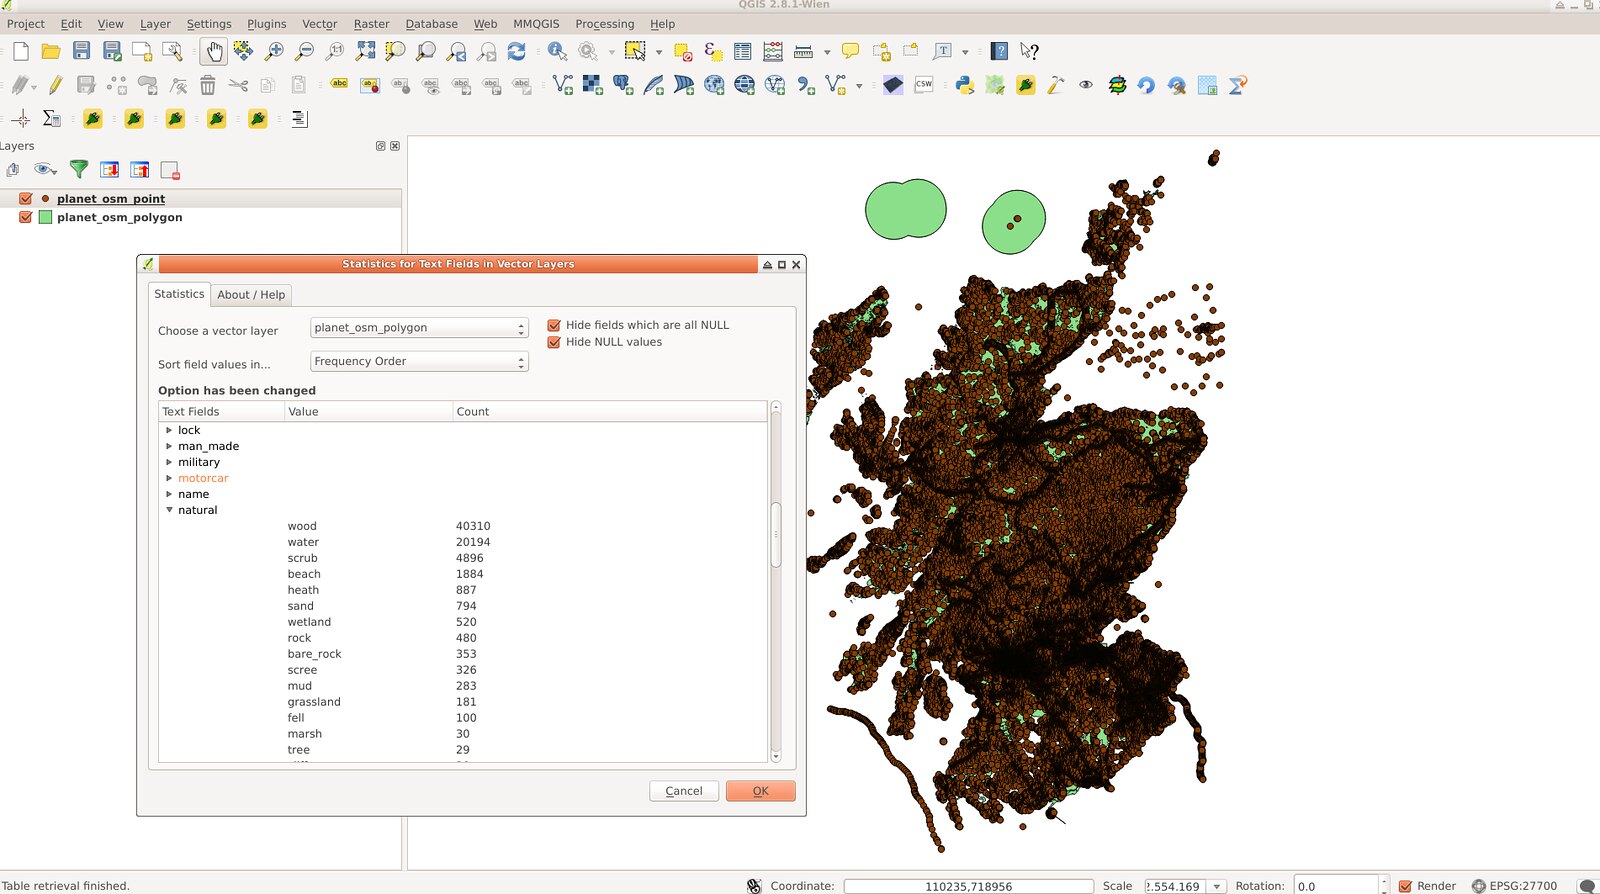Click the Zoom In magnifier
This screenshot has height=894, width=1600.
[x=274, y=51]
